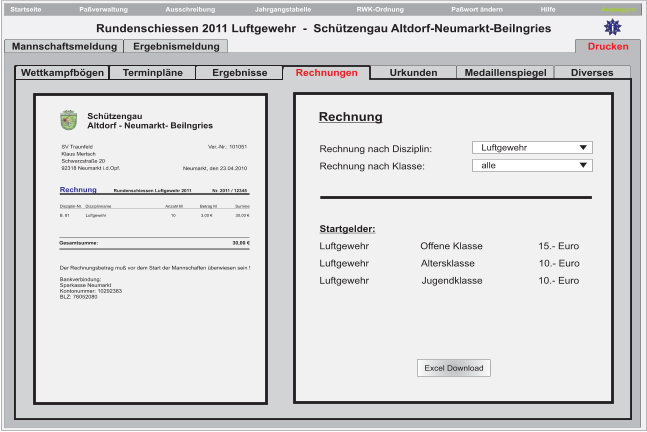This screenshot has height=432, width=647.
Task: Click Bankverbindung text in invoice preview
Action: pos(80,279)
